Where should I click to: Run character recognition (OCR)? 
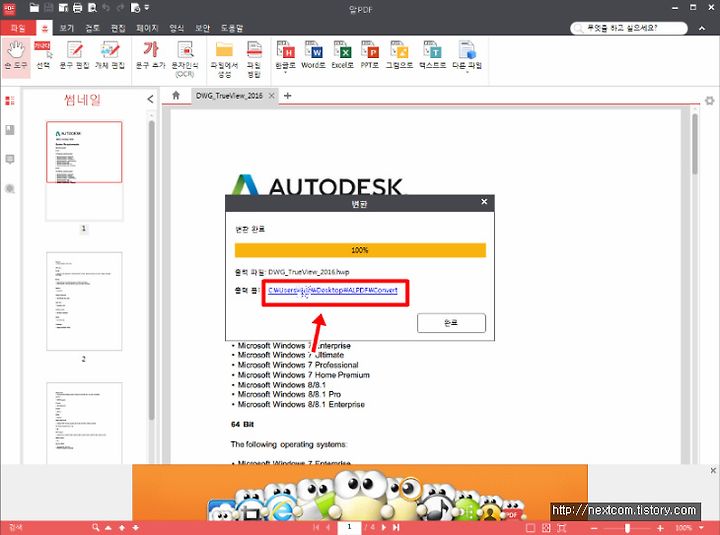[185, 59]
